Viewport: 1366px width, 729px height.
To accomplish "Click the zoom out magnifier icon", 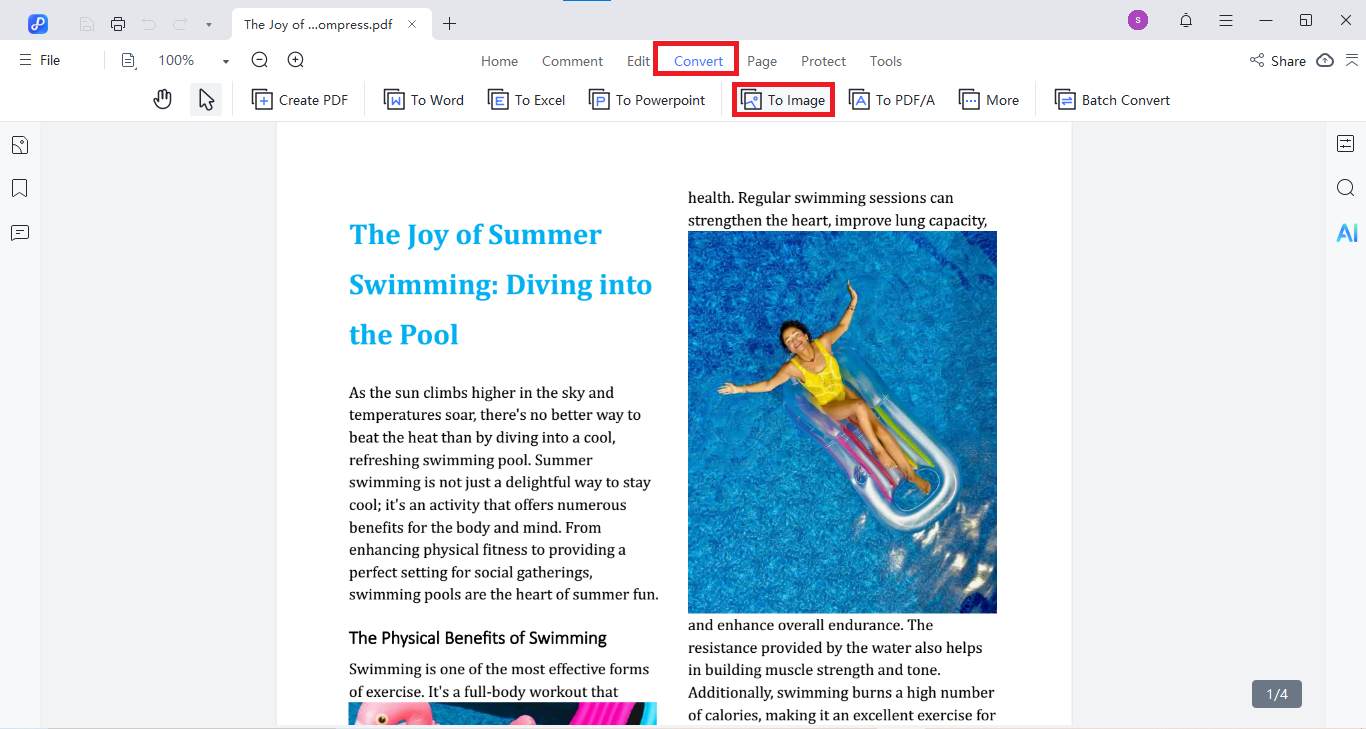I will pos(260,60).
